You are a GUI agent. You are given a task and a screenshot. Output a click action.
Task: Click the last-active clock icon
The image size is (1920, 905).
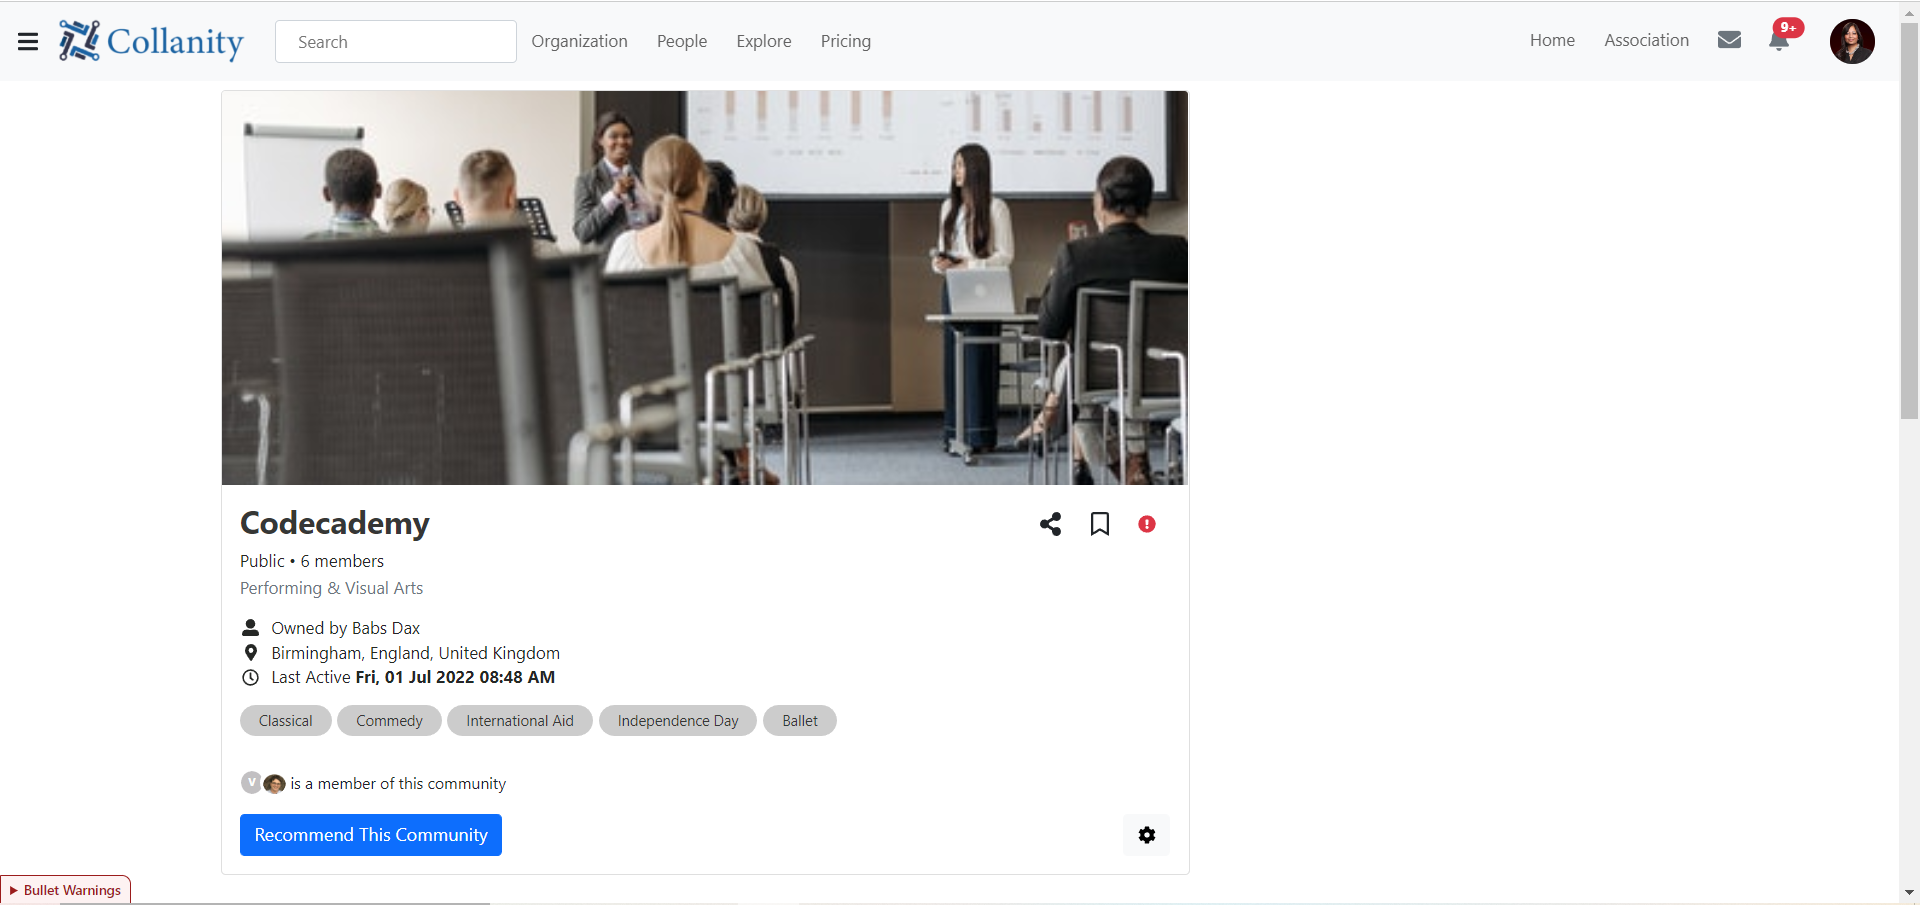click(251, 677)
